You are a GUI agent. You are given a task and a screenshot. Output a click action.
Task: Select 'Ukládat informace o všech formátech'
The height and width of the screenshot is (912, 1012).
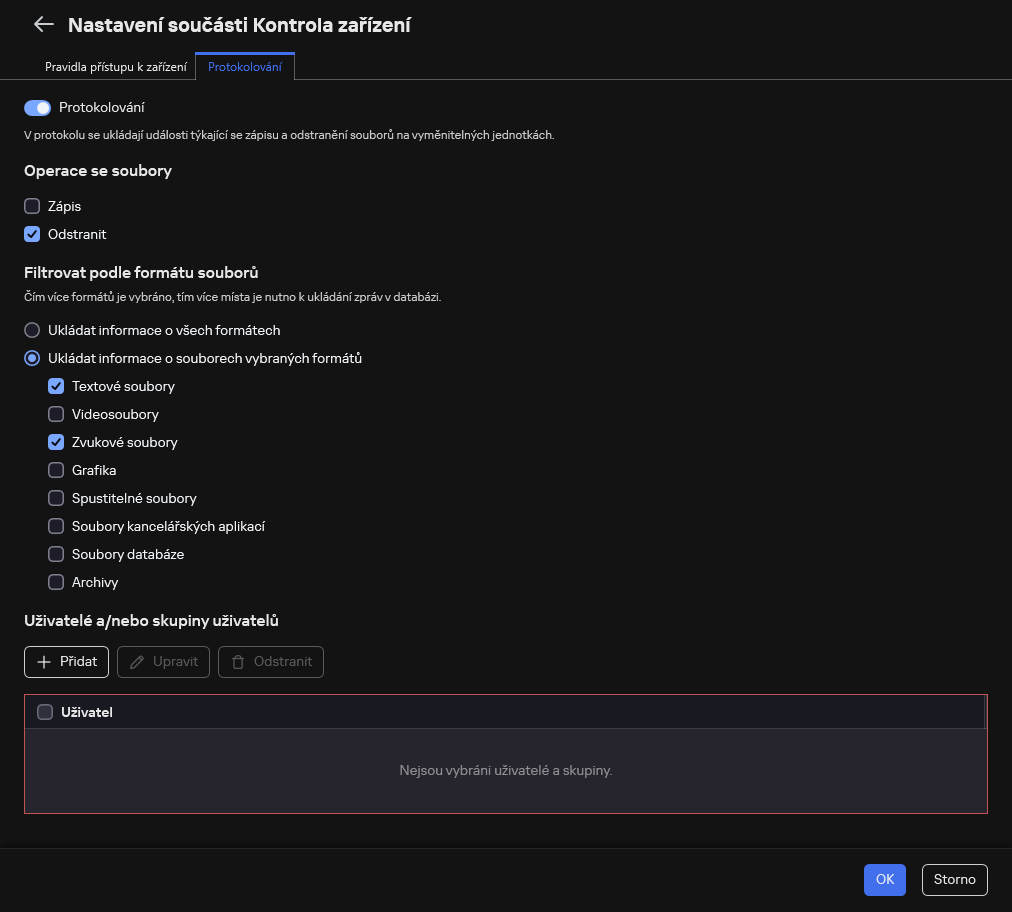32,330
